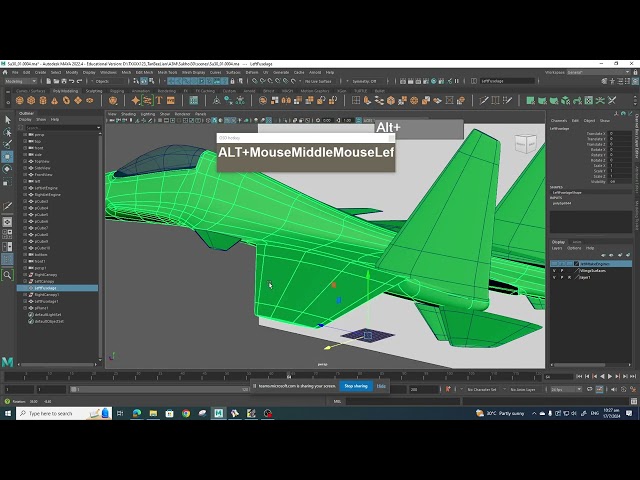
Task: Toggle playback P of layer1
Action: (562, 277)
